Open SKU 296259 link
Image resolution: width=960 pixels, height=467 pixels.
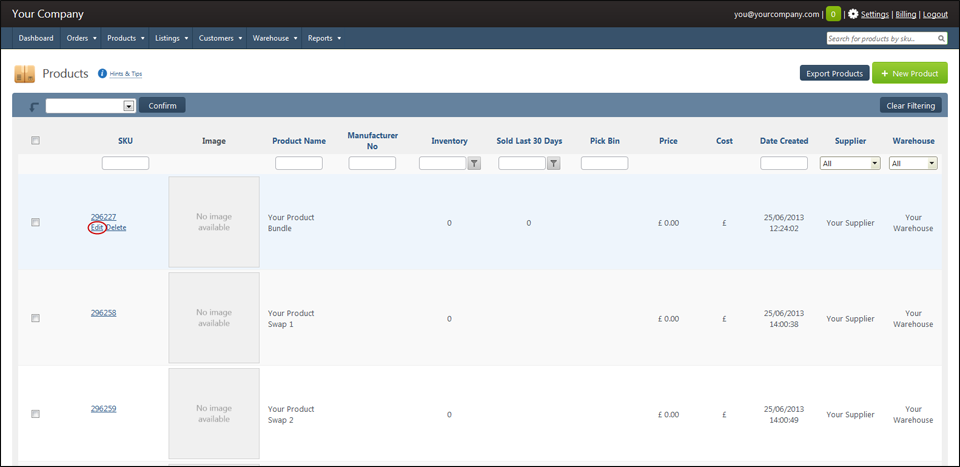tap(103, 409)
